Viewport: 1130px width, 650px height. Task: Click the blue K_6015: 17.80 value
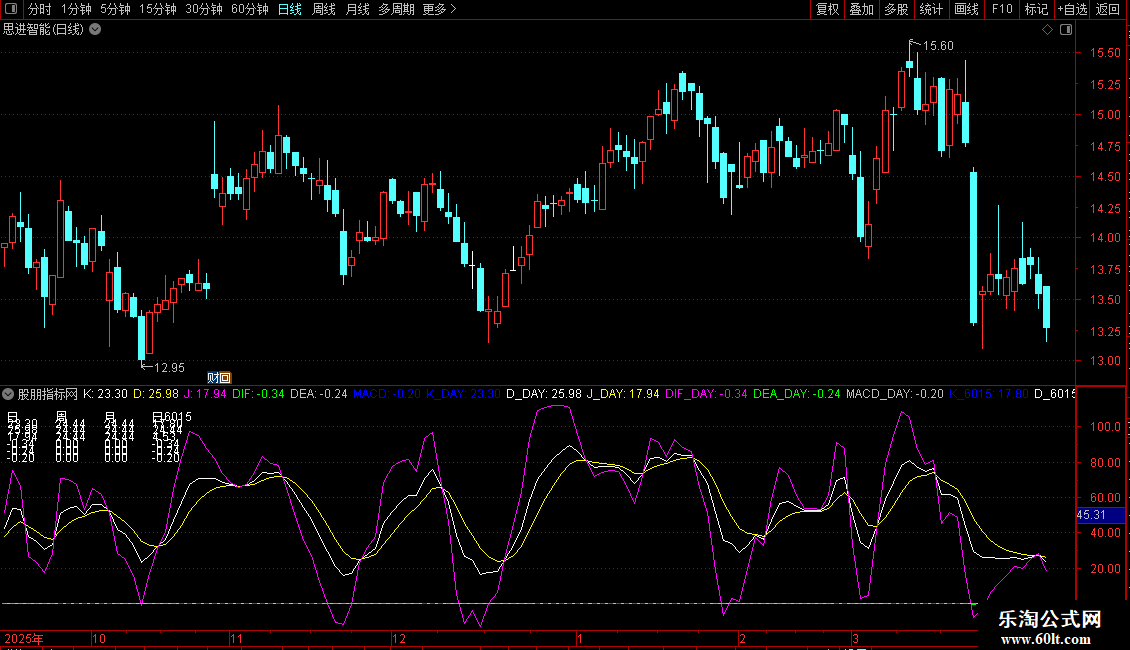pyautogui.click(x=989, y=394)
